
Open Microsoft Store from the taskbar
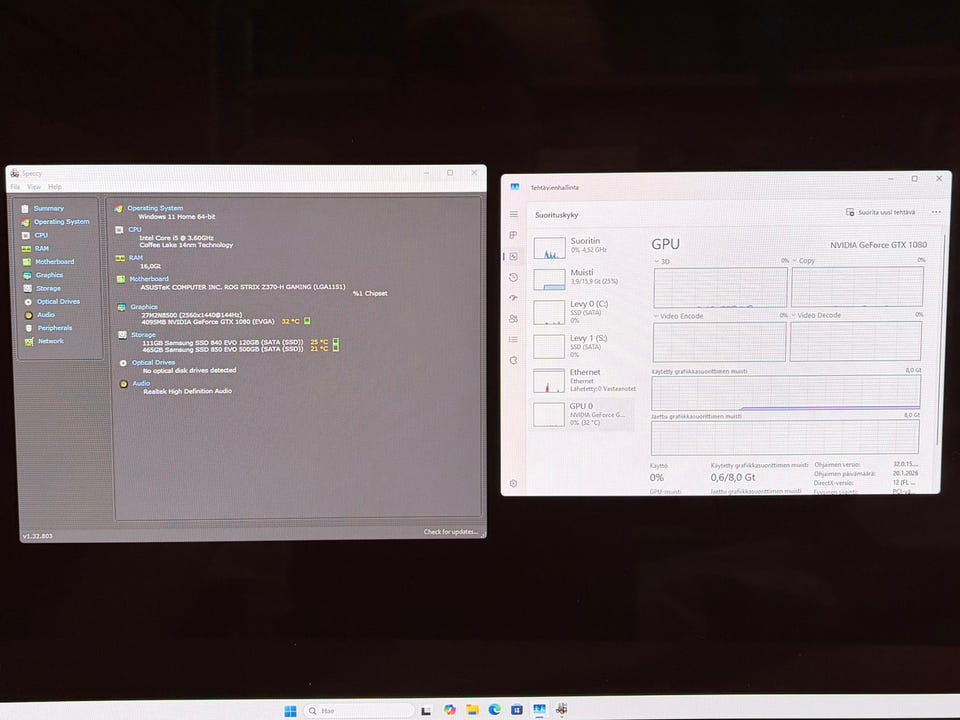point(517,710)
